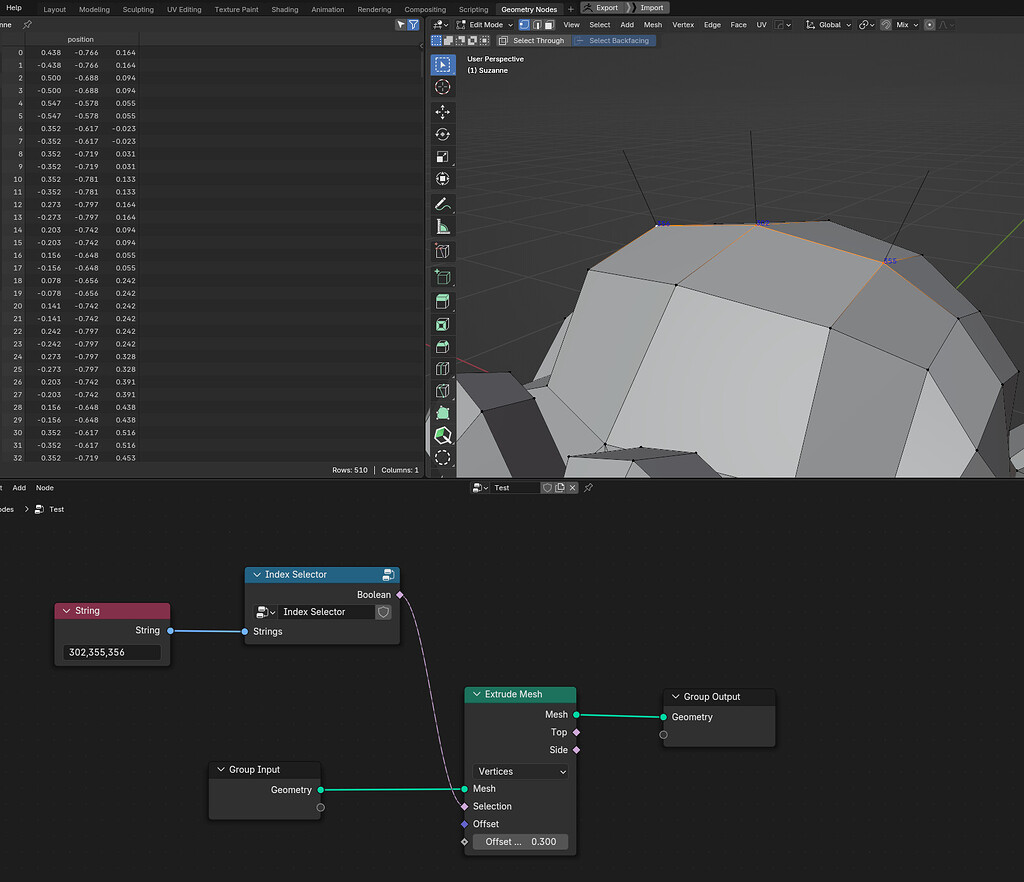1024x882 pixels.
Task: Click the String field containing 302,355,356
Action: point(112,652)
